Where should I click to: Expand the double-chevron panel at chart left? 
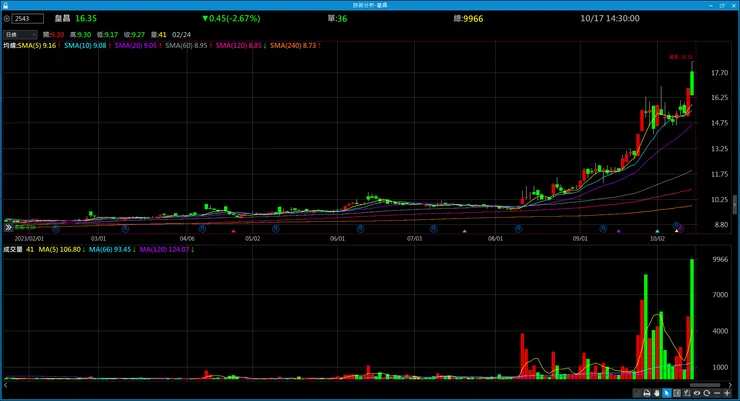[8, 227]
